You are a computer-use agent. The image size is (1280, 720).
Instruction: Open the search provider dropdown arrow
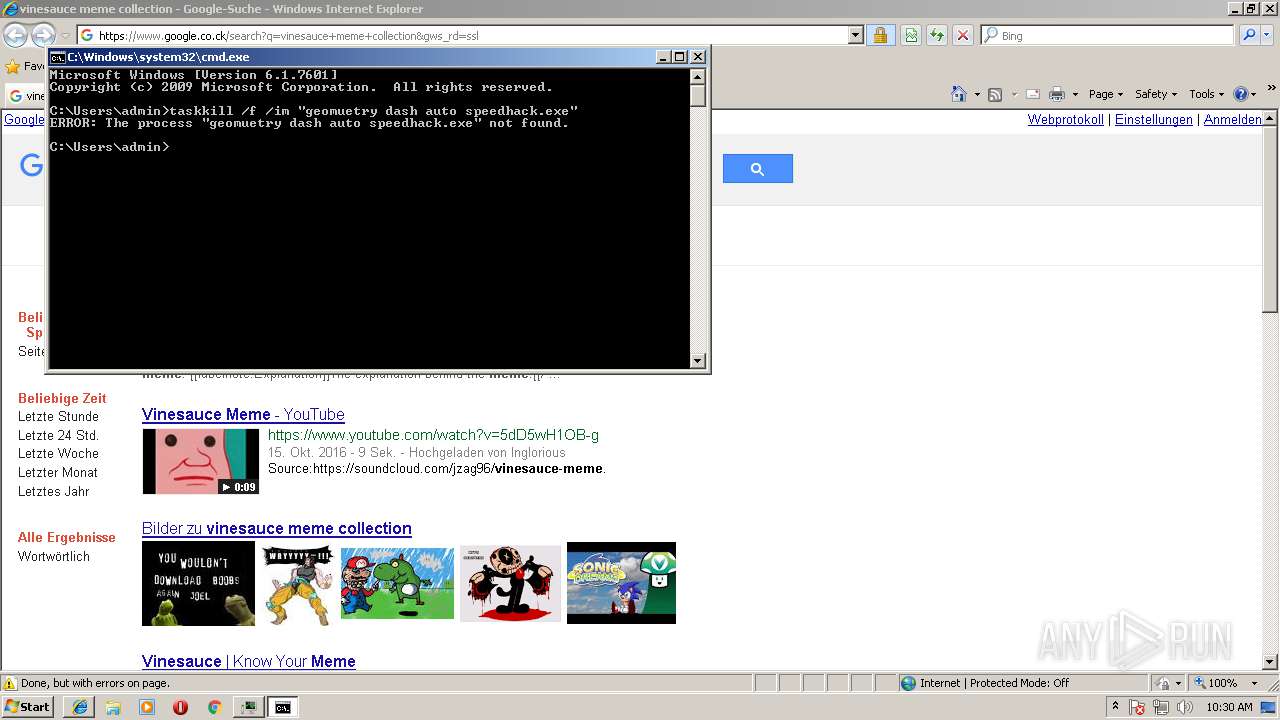click(1267, 35)
